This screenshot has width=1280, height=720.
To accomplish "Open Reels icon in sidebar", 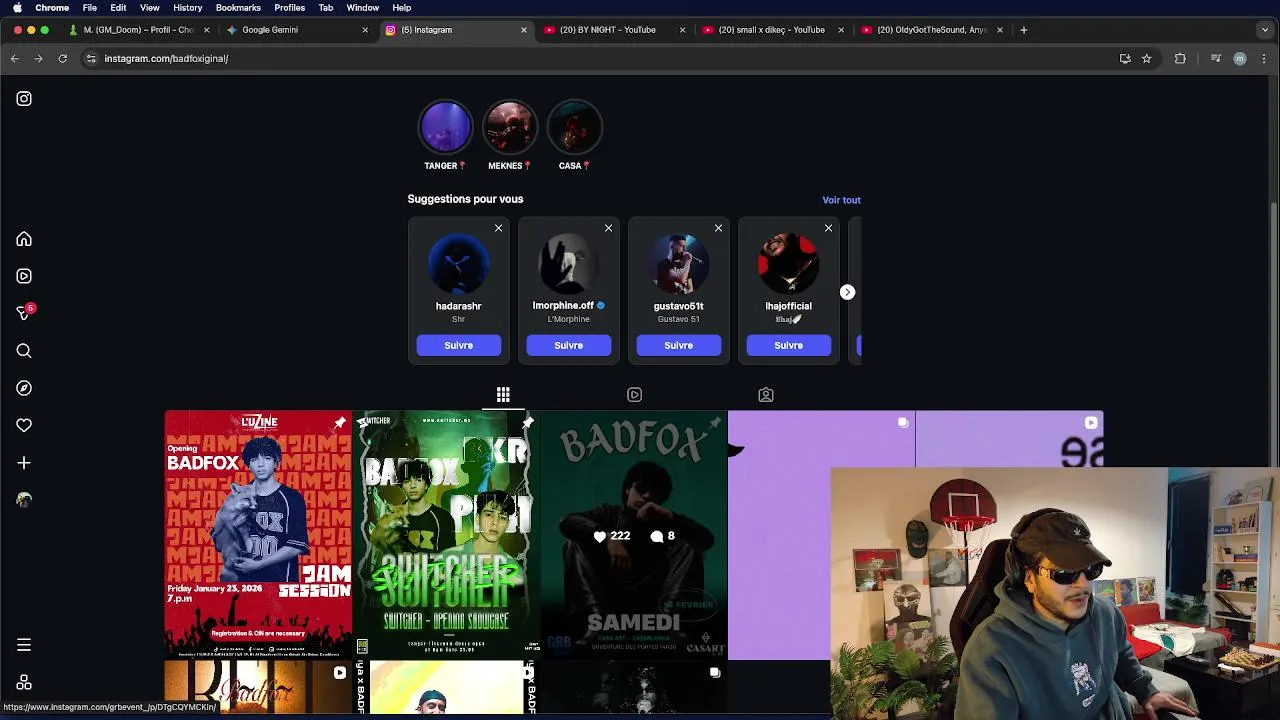I will [x=24, y=276].
